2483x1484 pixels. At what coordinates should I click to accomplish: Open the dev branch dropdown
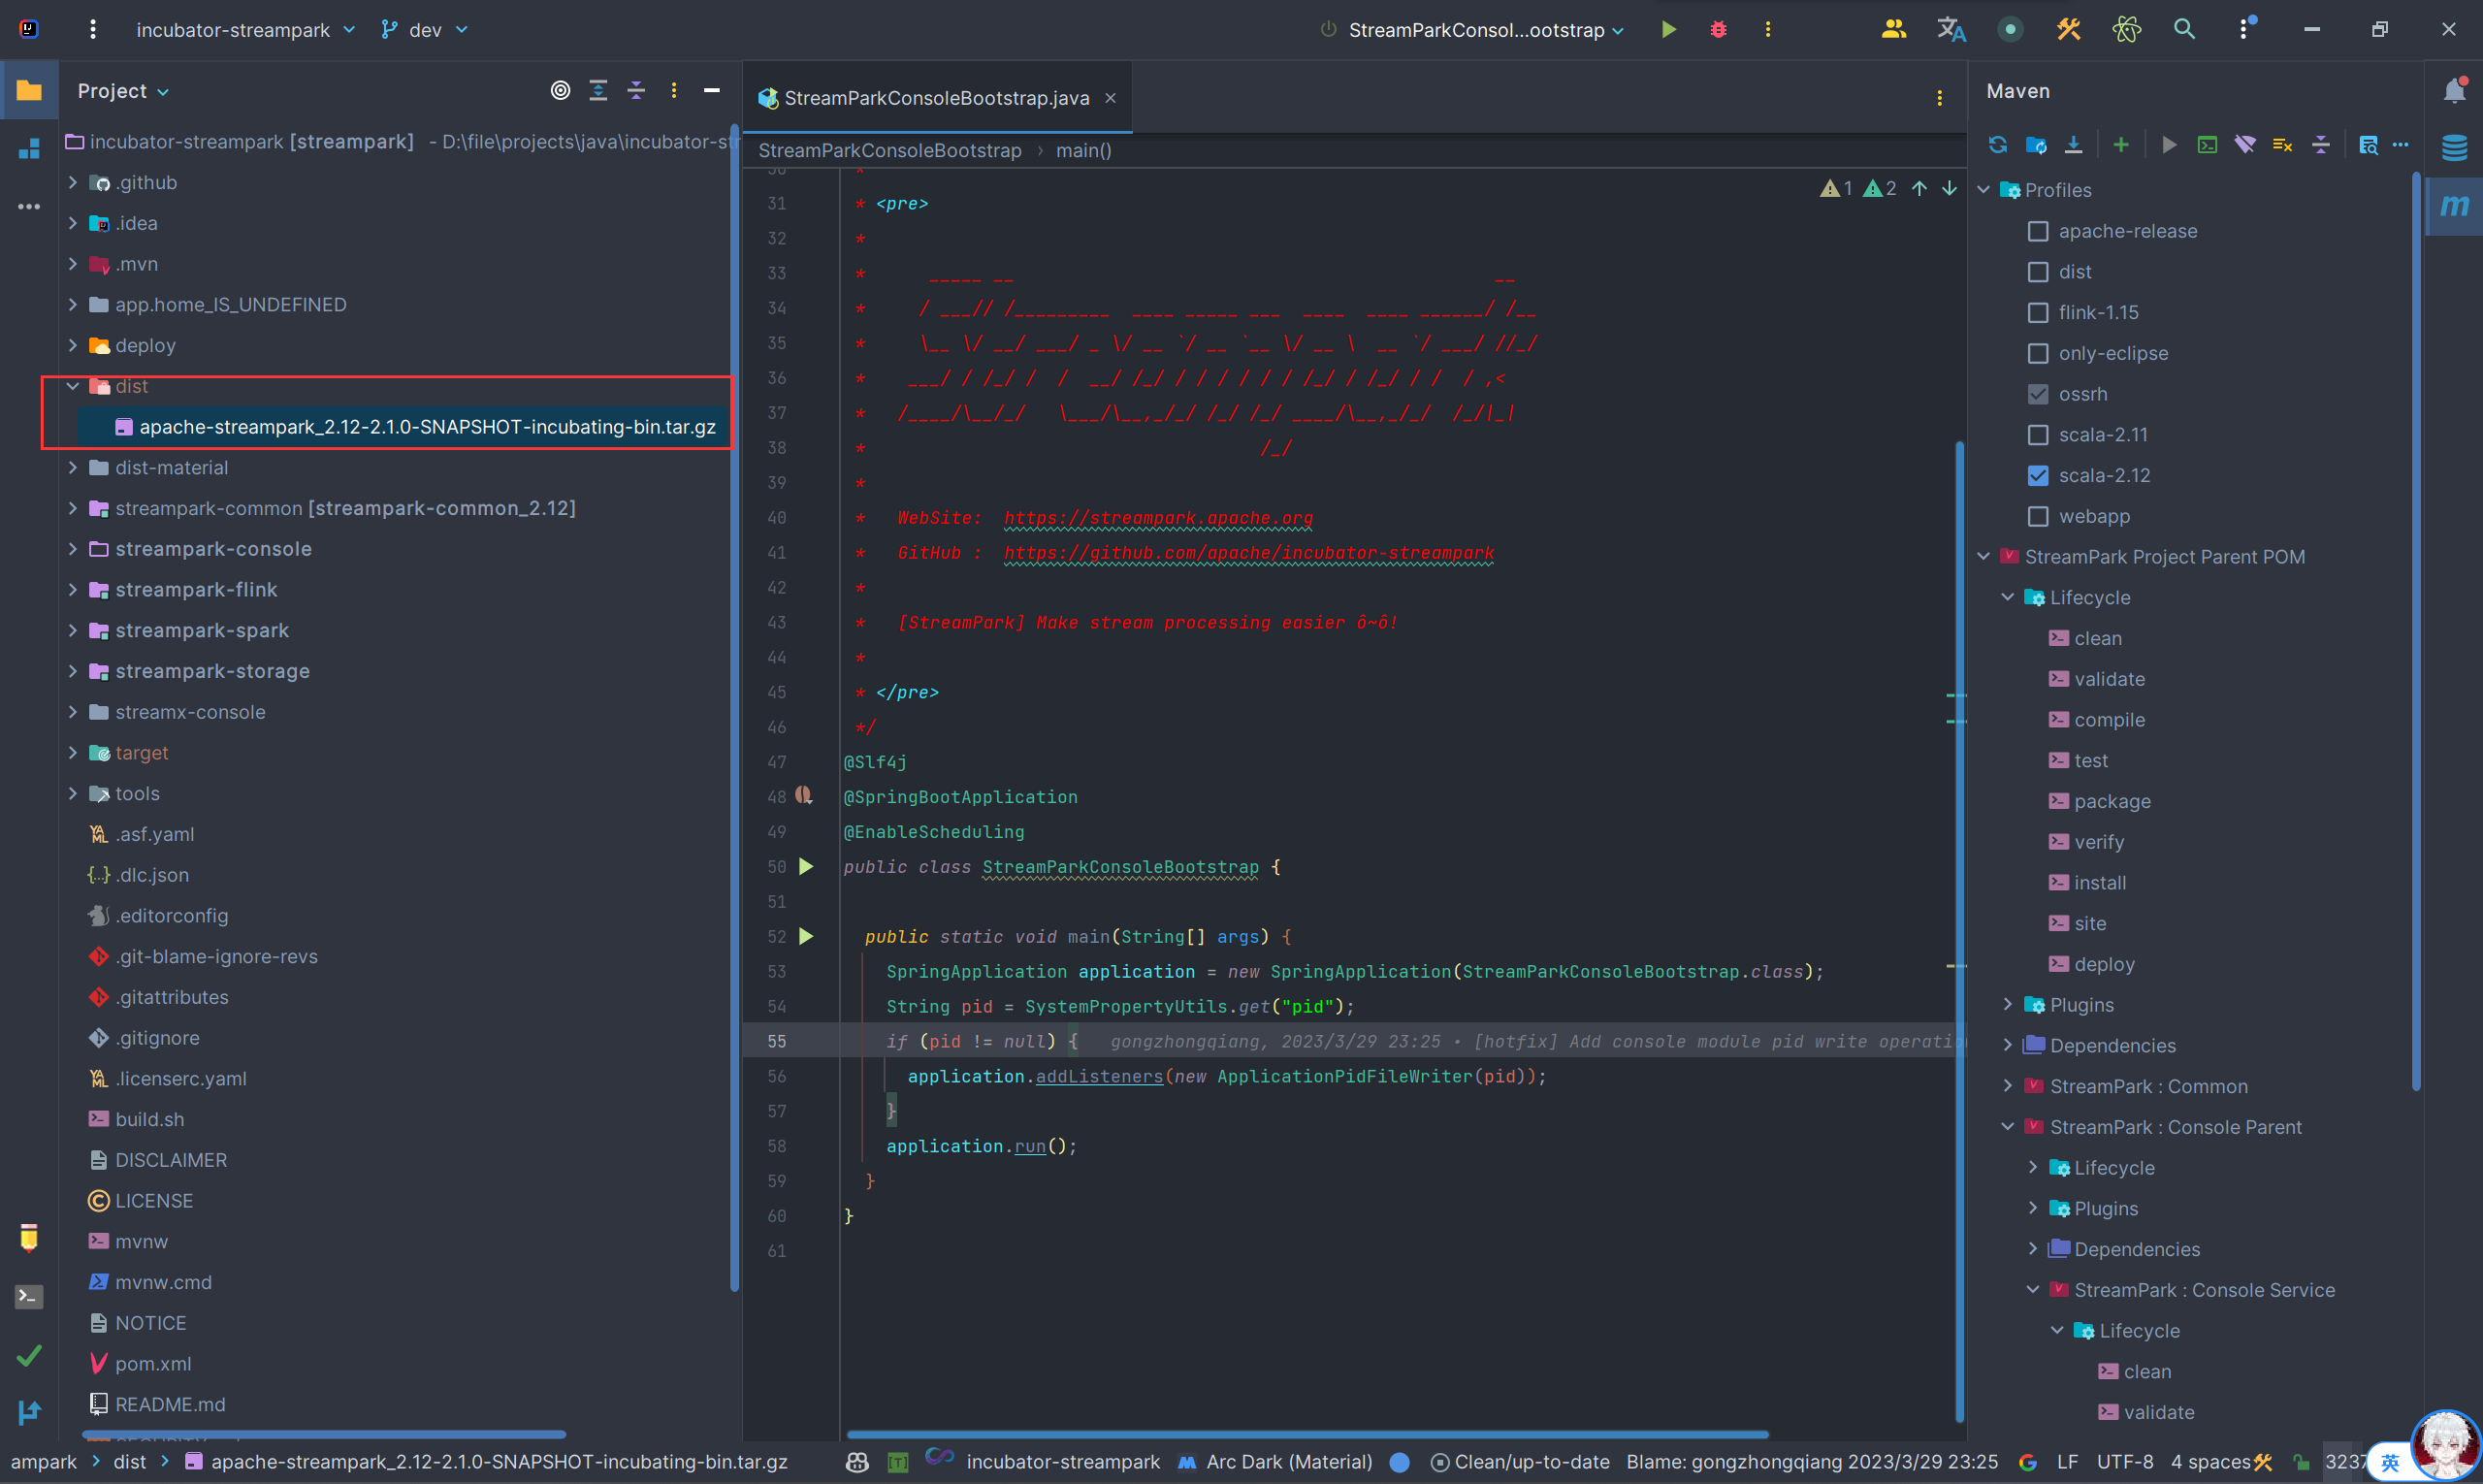tap(425, 30)
